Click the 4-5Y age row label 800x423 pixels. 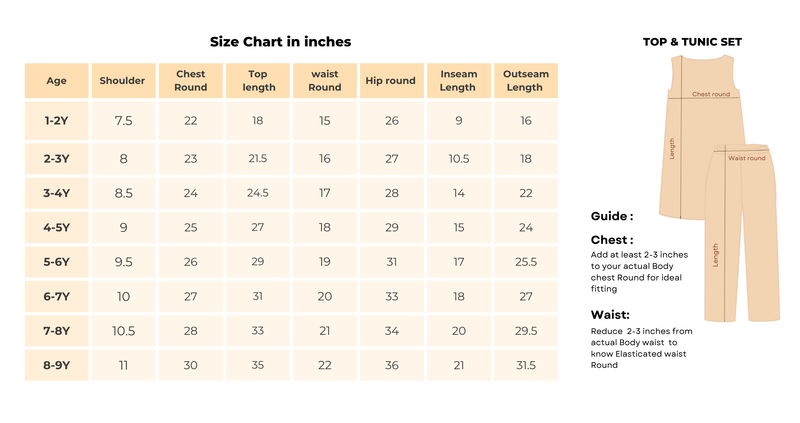(56, 228)
